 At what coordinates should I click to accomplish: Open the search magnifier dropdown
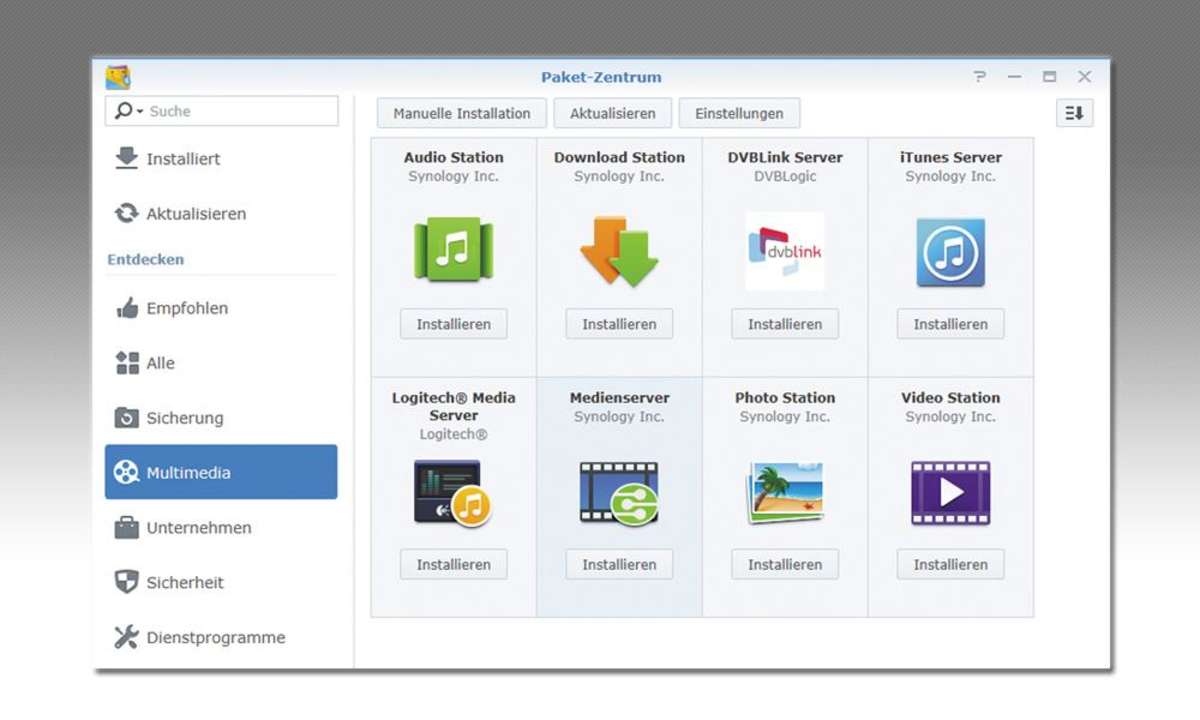coord(128,111)
